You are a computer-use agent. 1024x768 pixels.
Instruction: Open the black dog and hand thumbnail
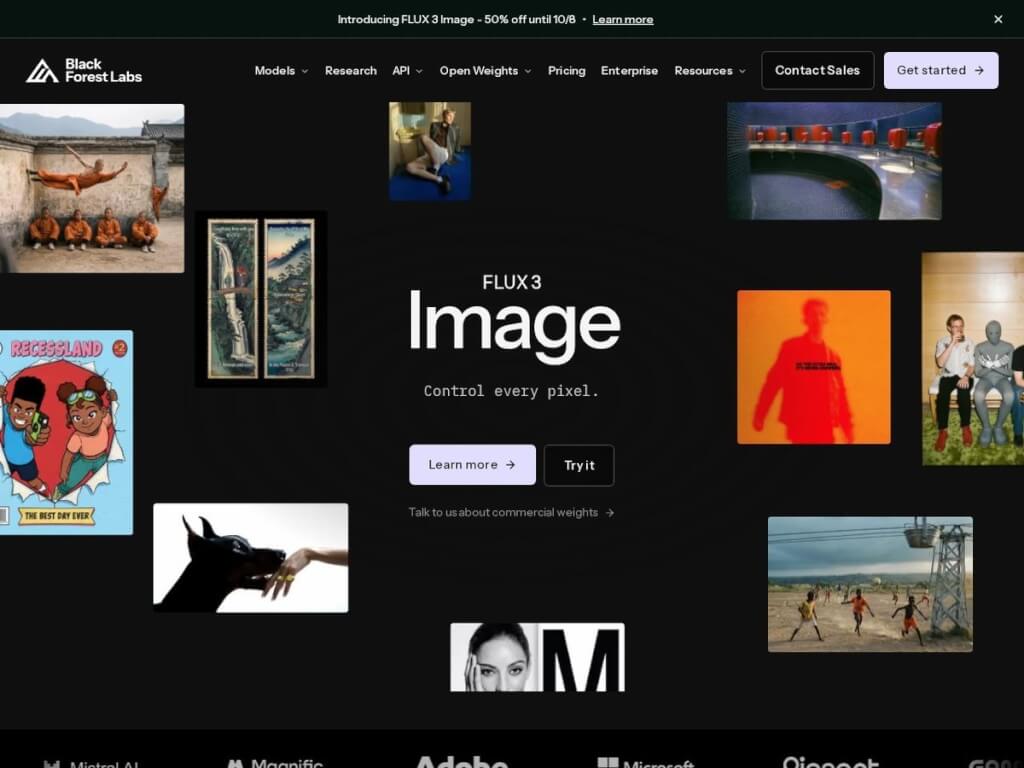coord(251,558)
